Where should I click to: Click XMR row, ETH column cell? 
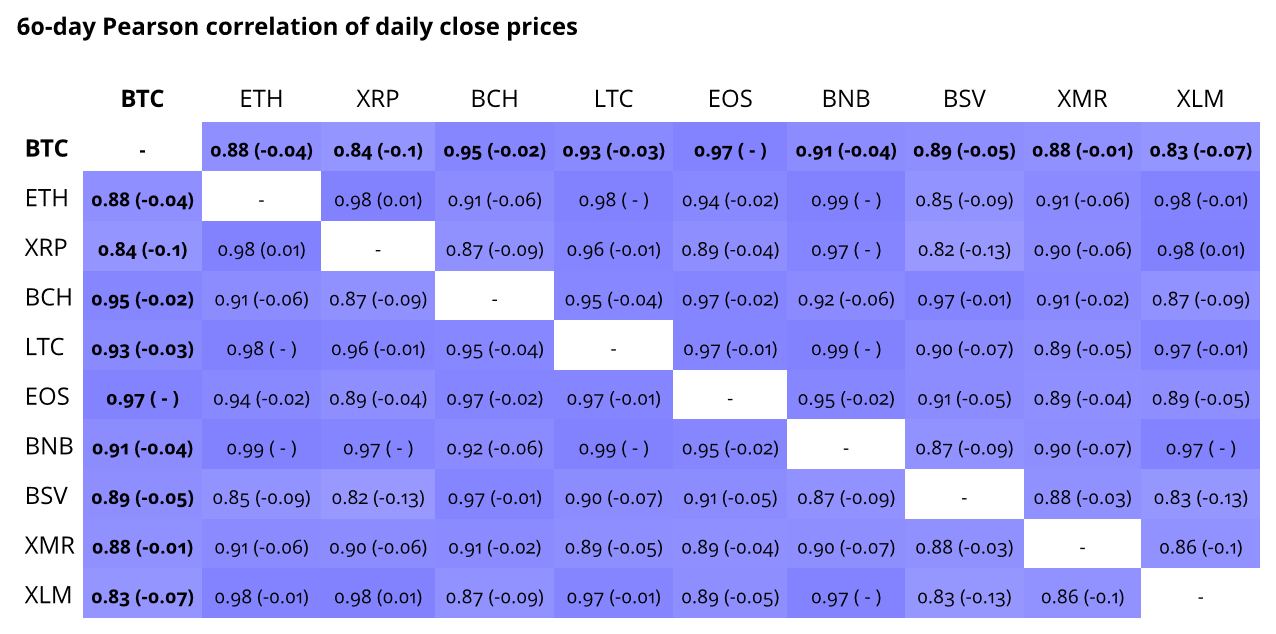pyautogui.click(x=261, y=547)
